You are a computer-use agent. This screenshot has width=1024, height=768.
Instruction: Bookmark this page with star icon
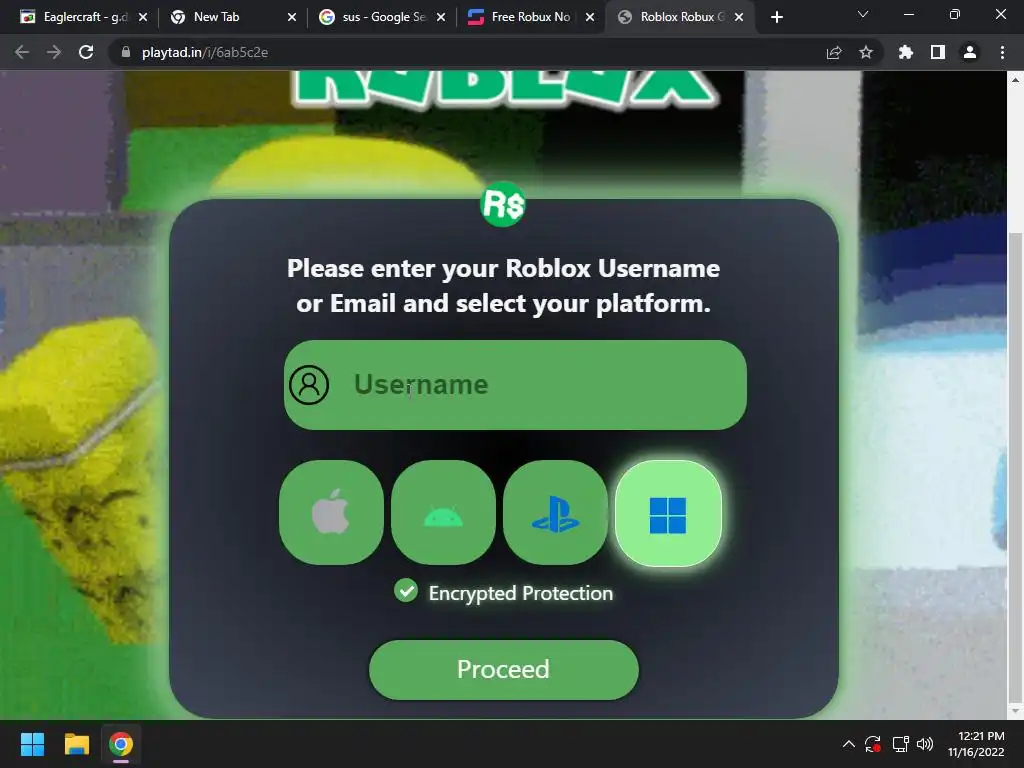(x=866, y=52)
